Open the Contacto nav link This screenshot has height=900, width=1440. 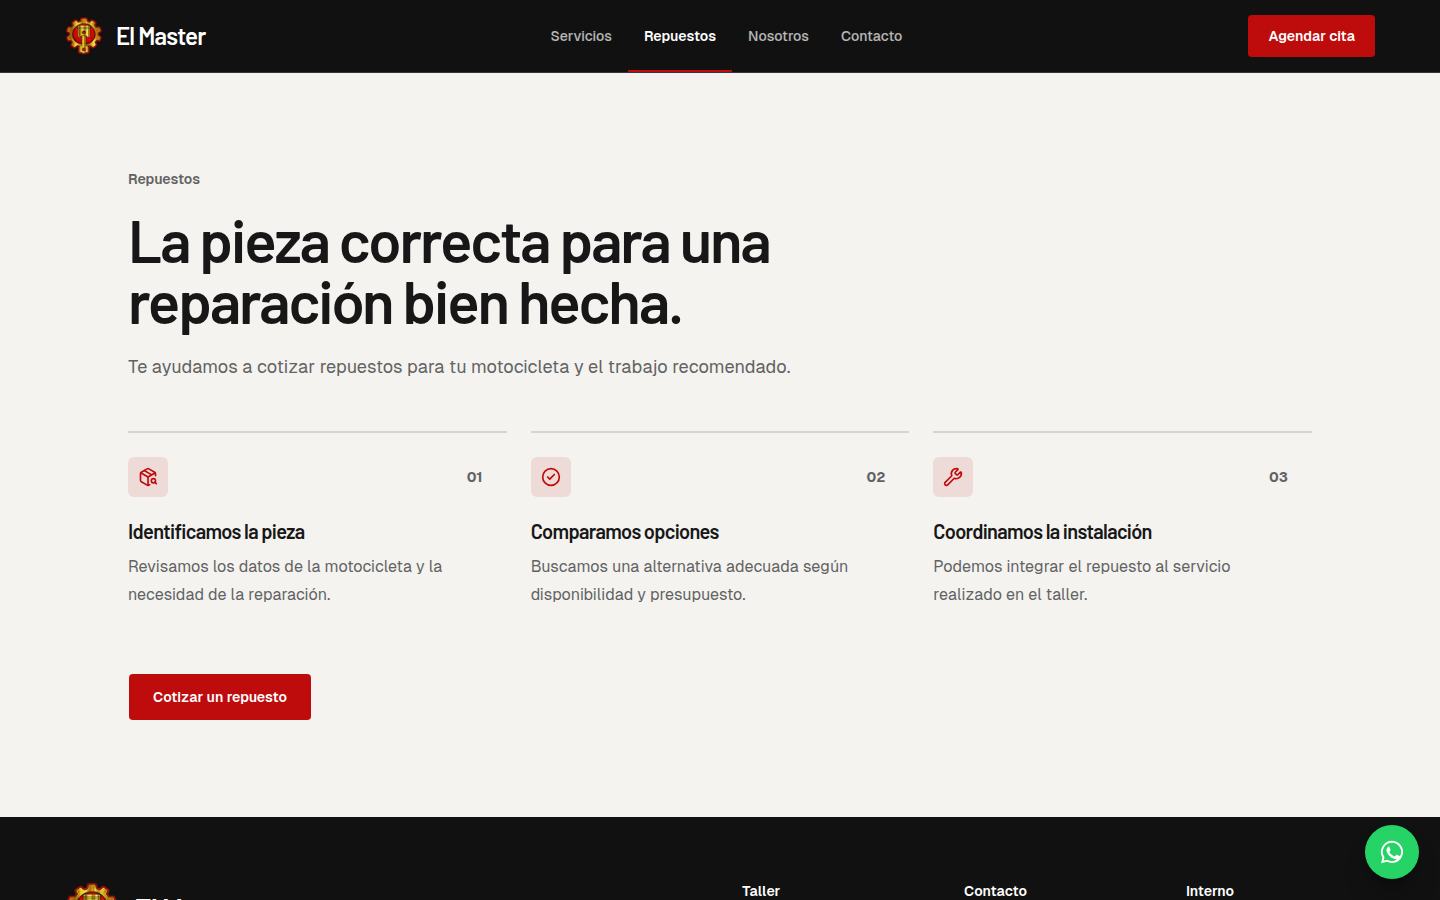click(871, 36)
